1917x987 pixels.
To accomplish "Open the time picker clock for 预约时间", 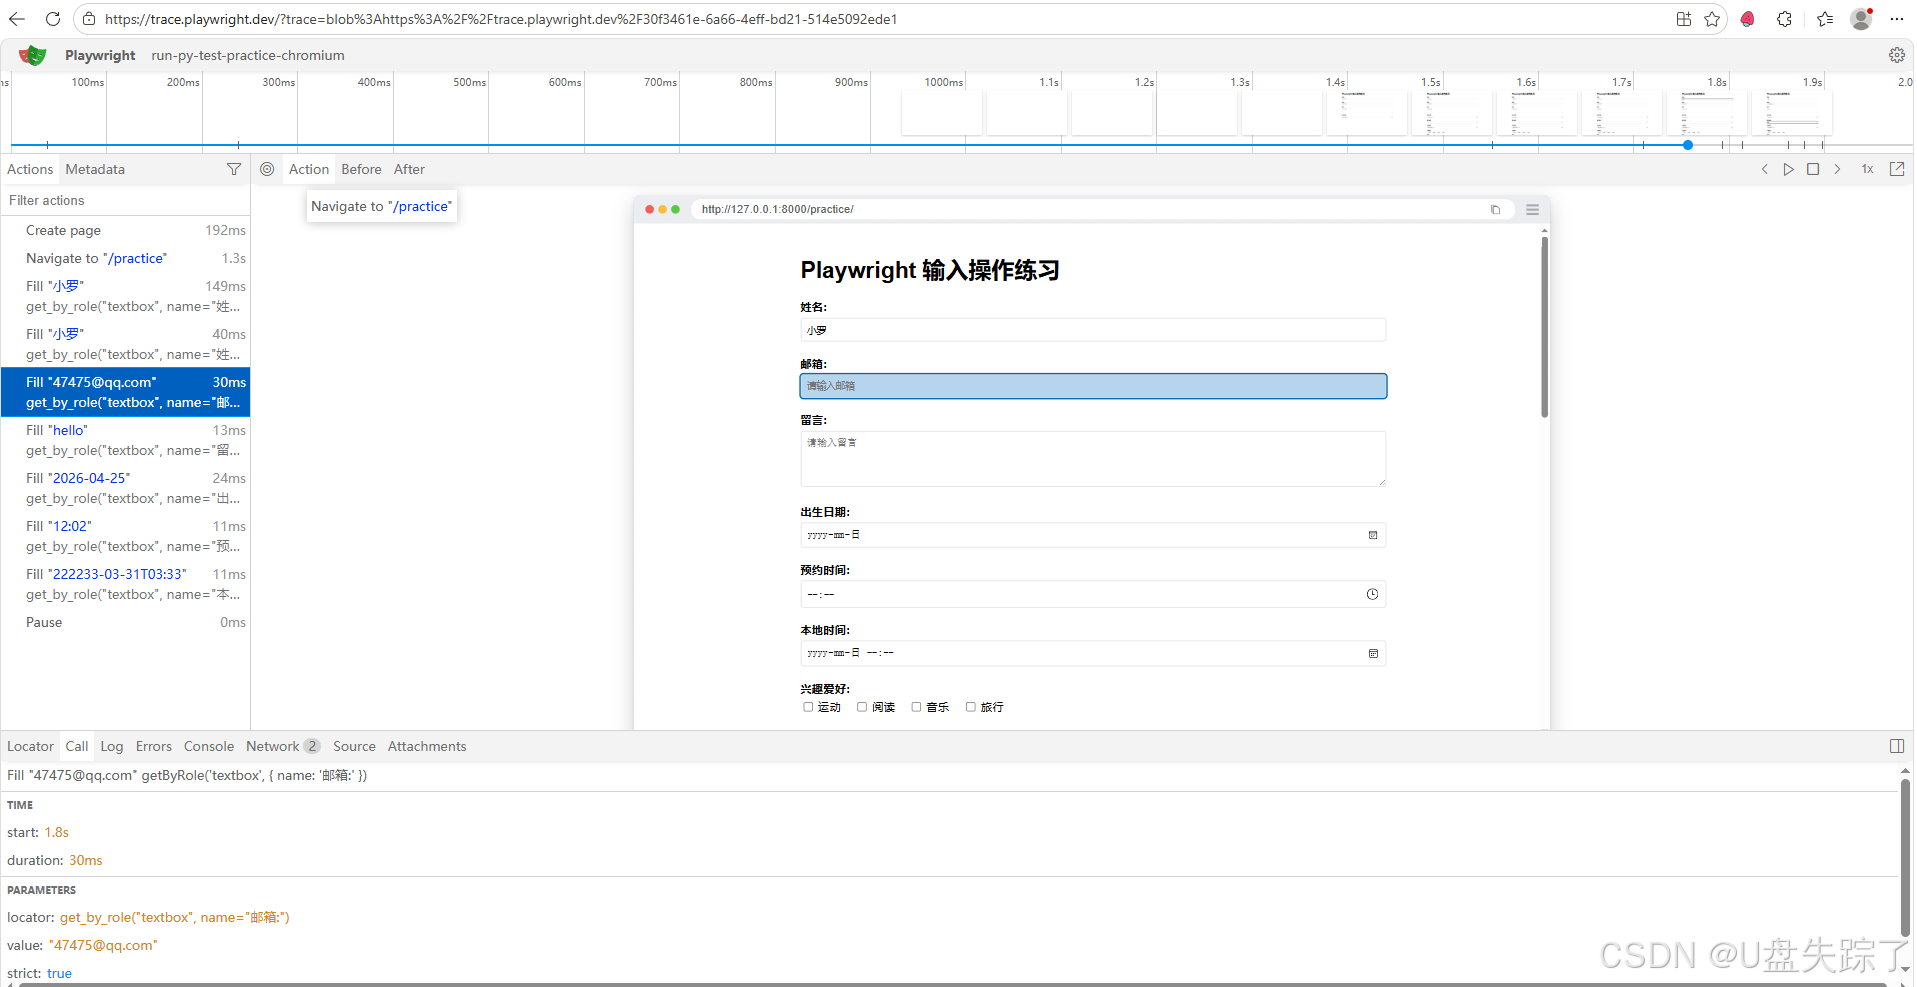I will click(x=1373, y=594).
